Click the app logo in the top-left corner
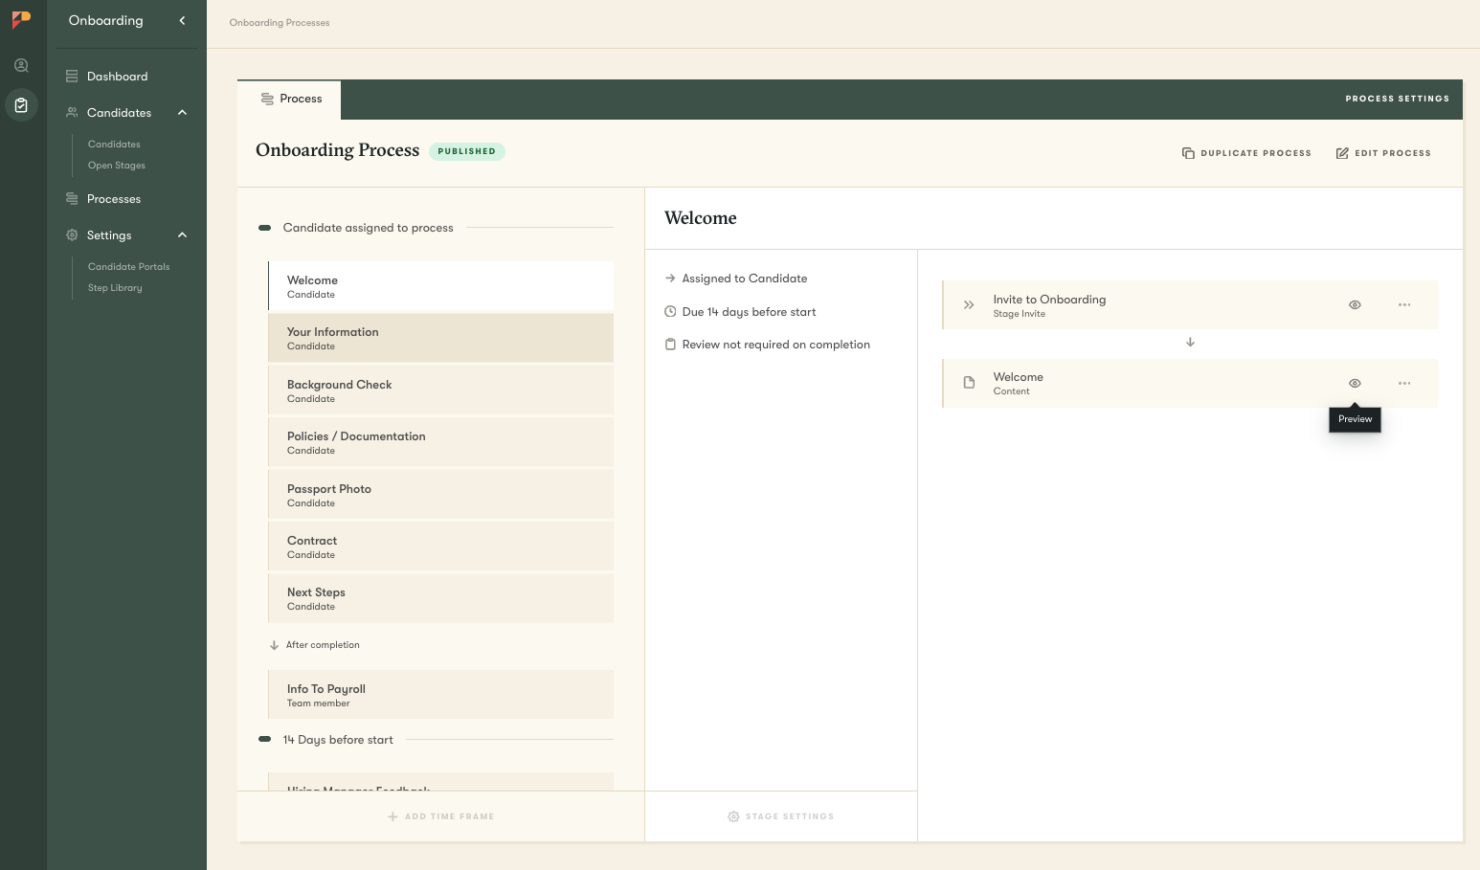1480x870 pixels. click(x=21, y=19)
